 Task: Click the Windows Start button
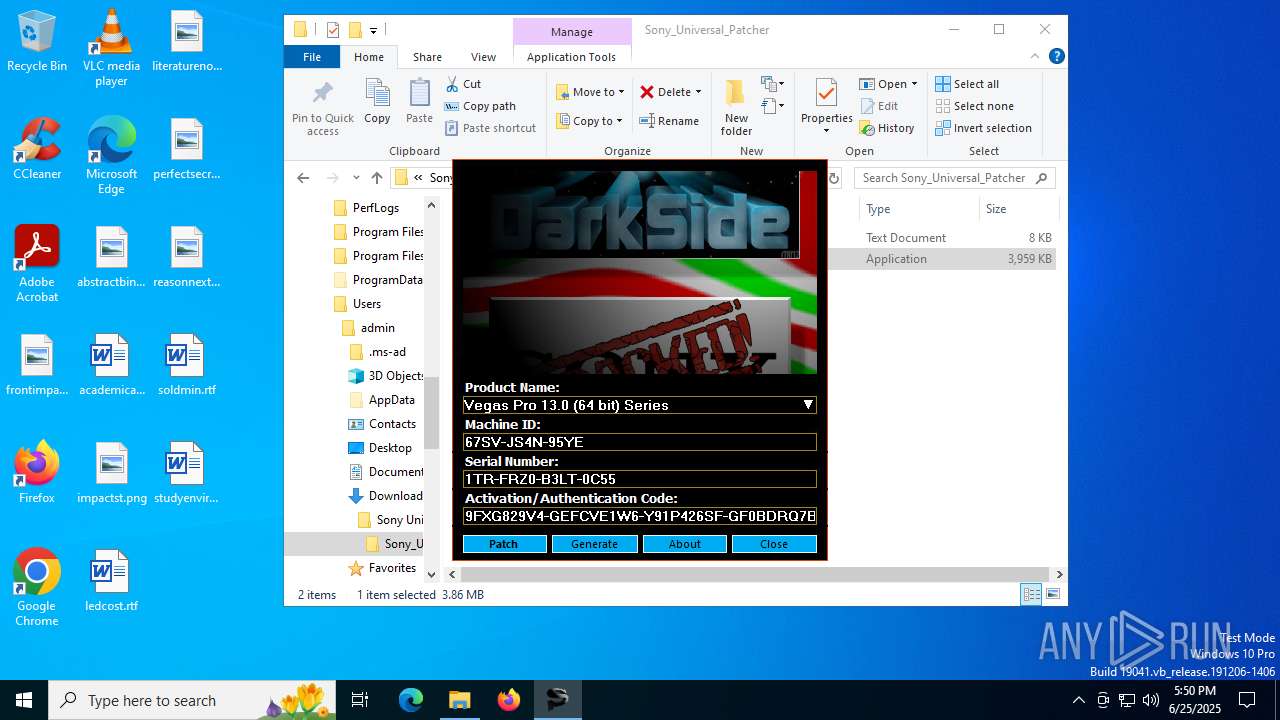(x=24, y=700)
